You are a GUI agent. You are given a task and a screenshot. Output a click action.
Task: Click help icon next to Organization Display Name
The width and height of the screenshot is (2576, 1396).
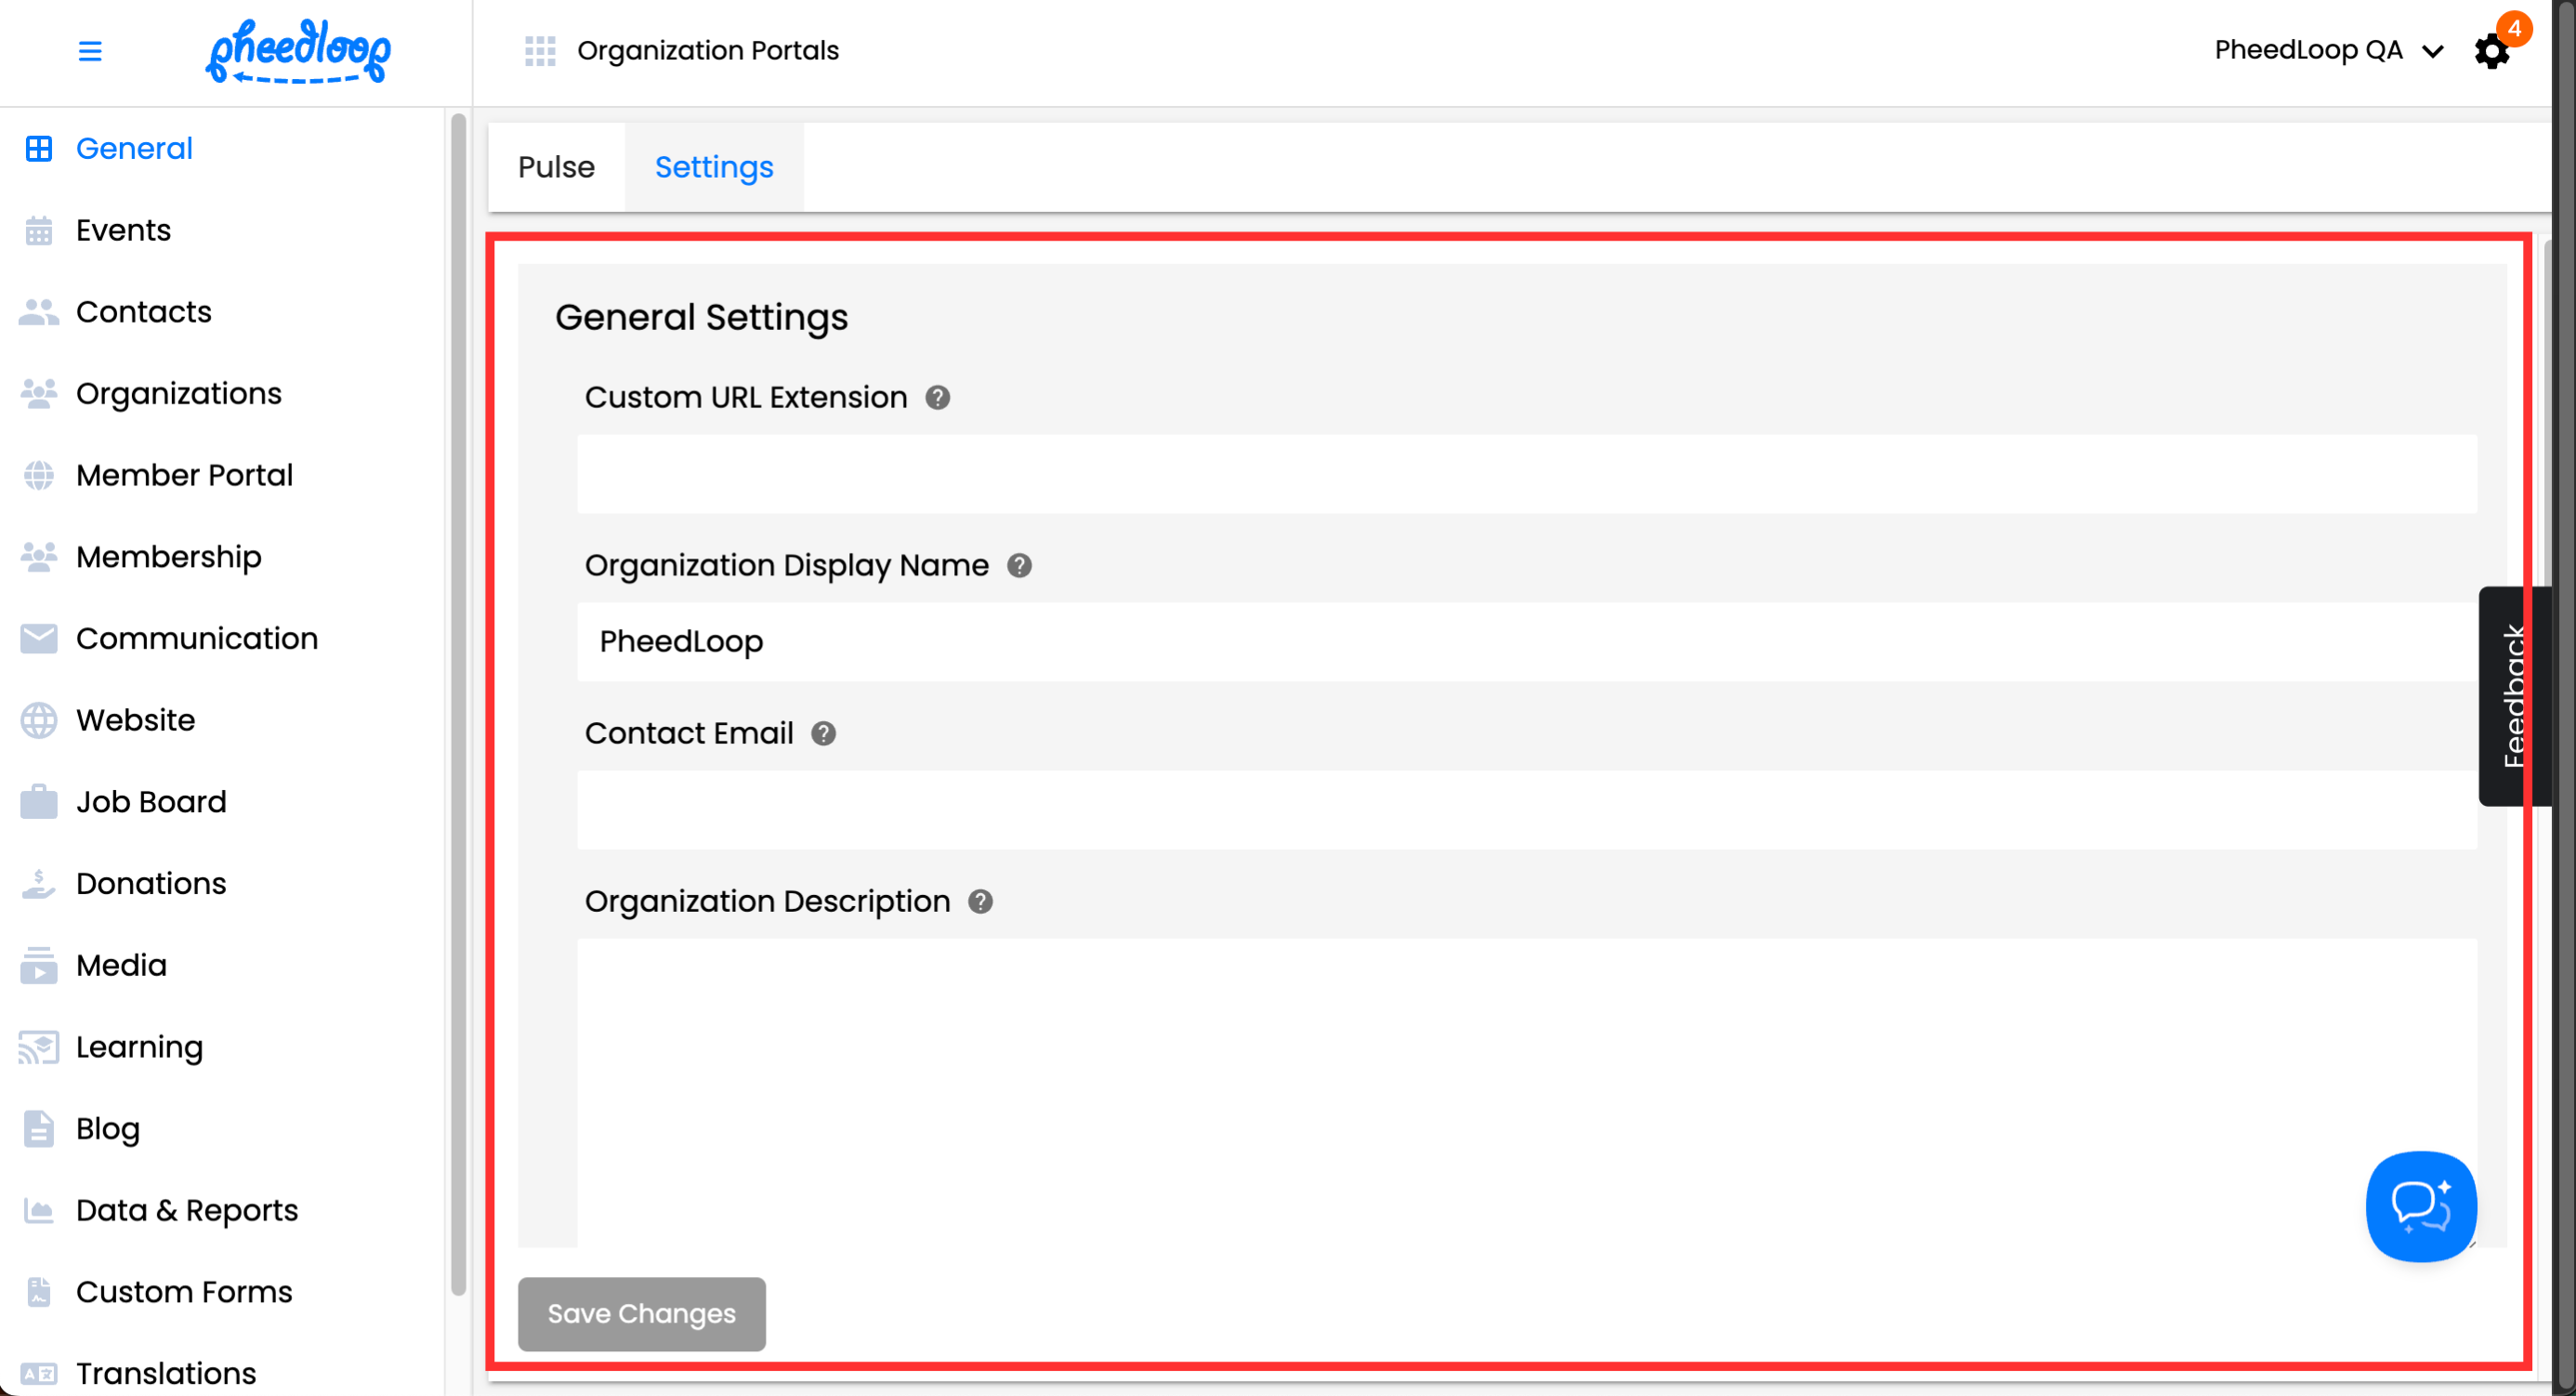(1019, 566)
